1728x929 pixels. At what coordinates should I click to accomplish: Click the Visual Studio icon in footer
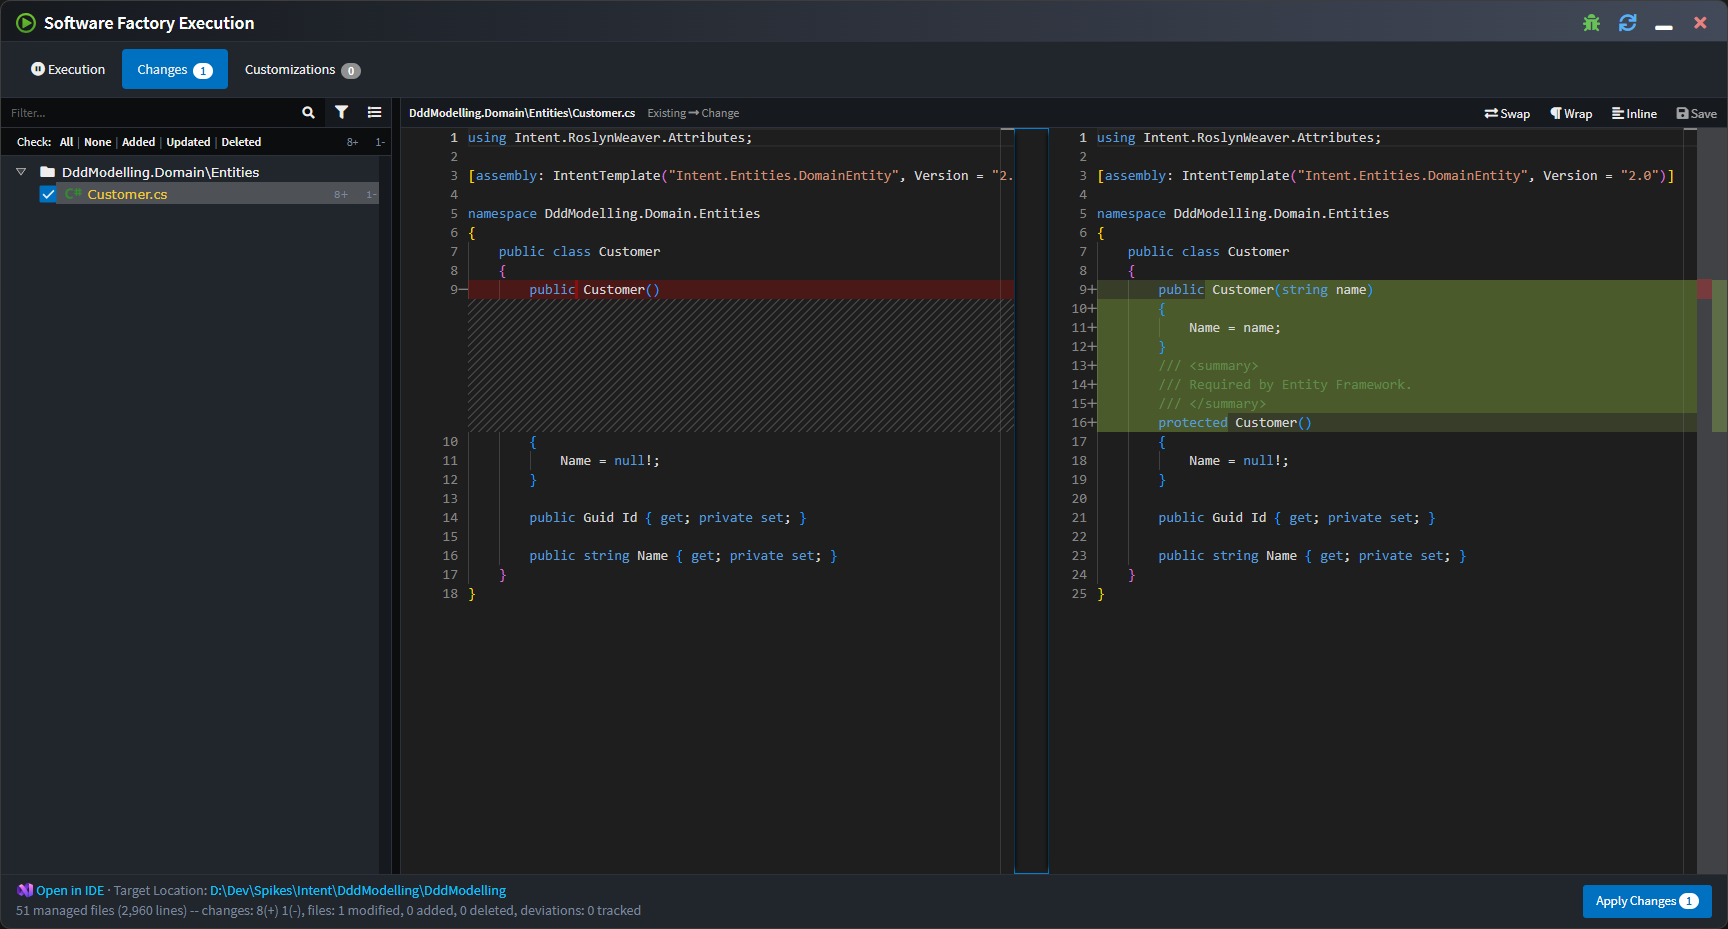(25, 890)
